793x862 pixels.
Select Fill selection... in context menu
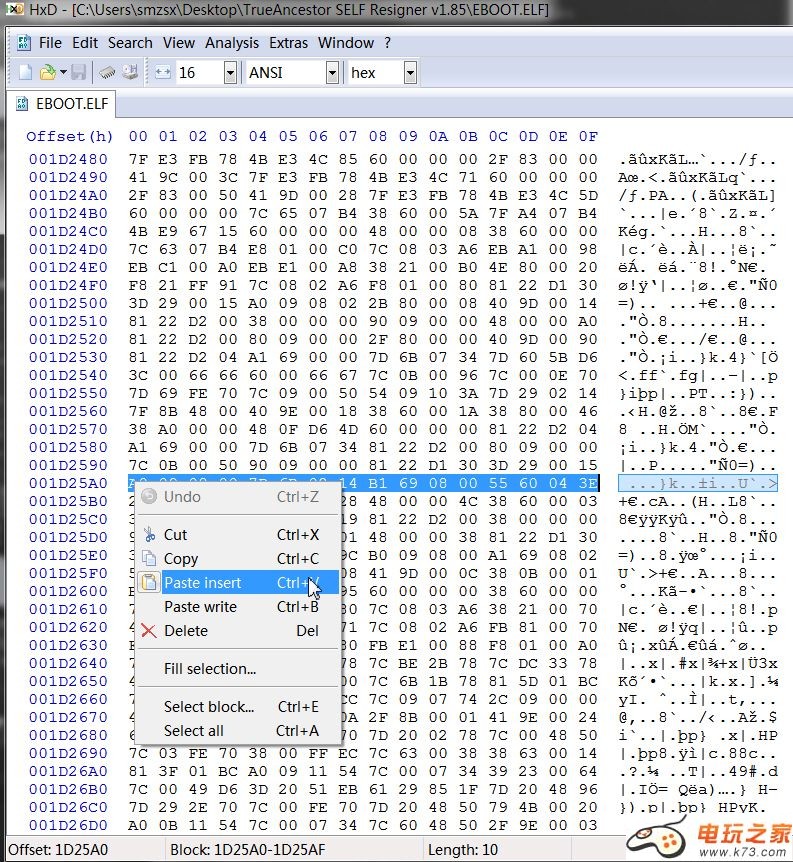coord(210,669)
